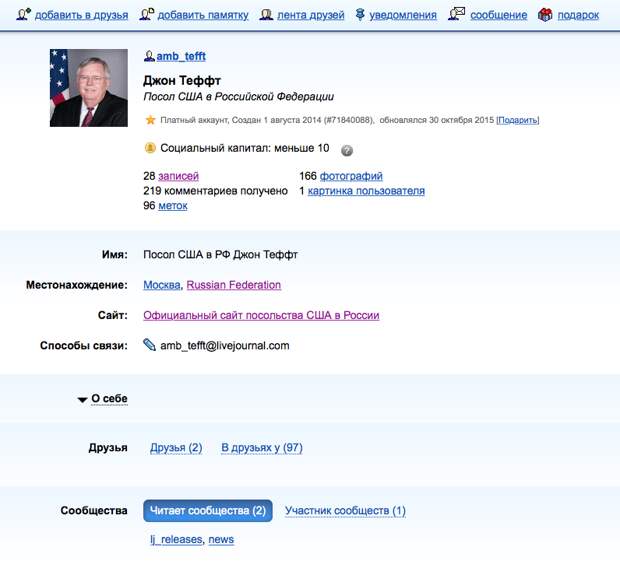
Task: Click the friends feed icon beside 'лента друзей'
Action: (x=266, y=15)
